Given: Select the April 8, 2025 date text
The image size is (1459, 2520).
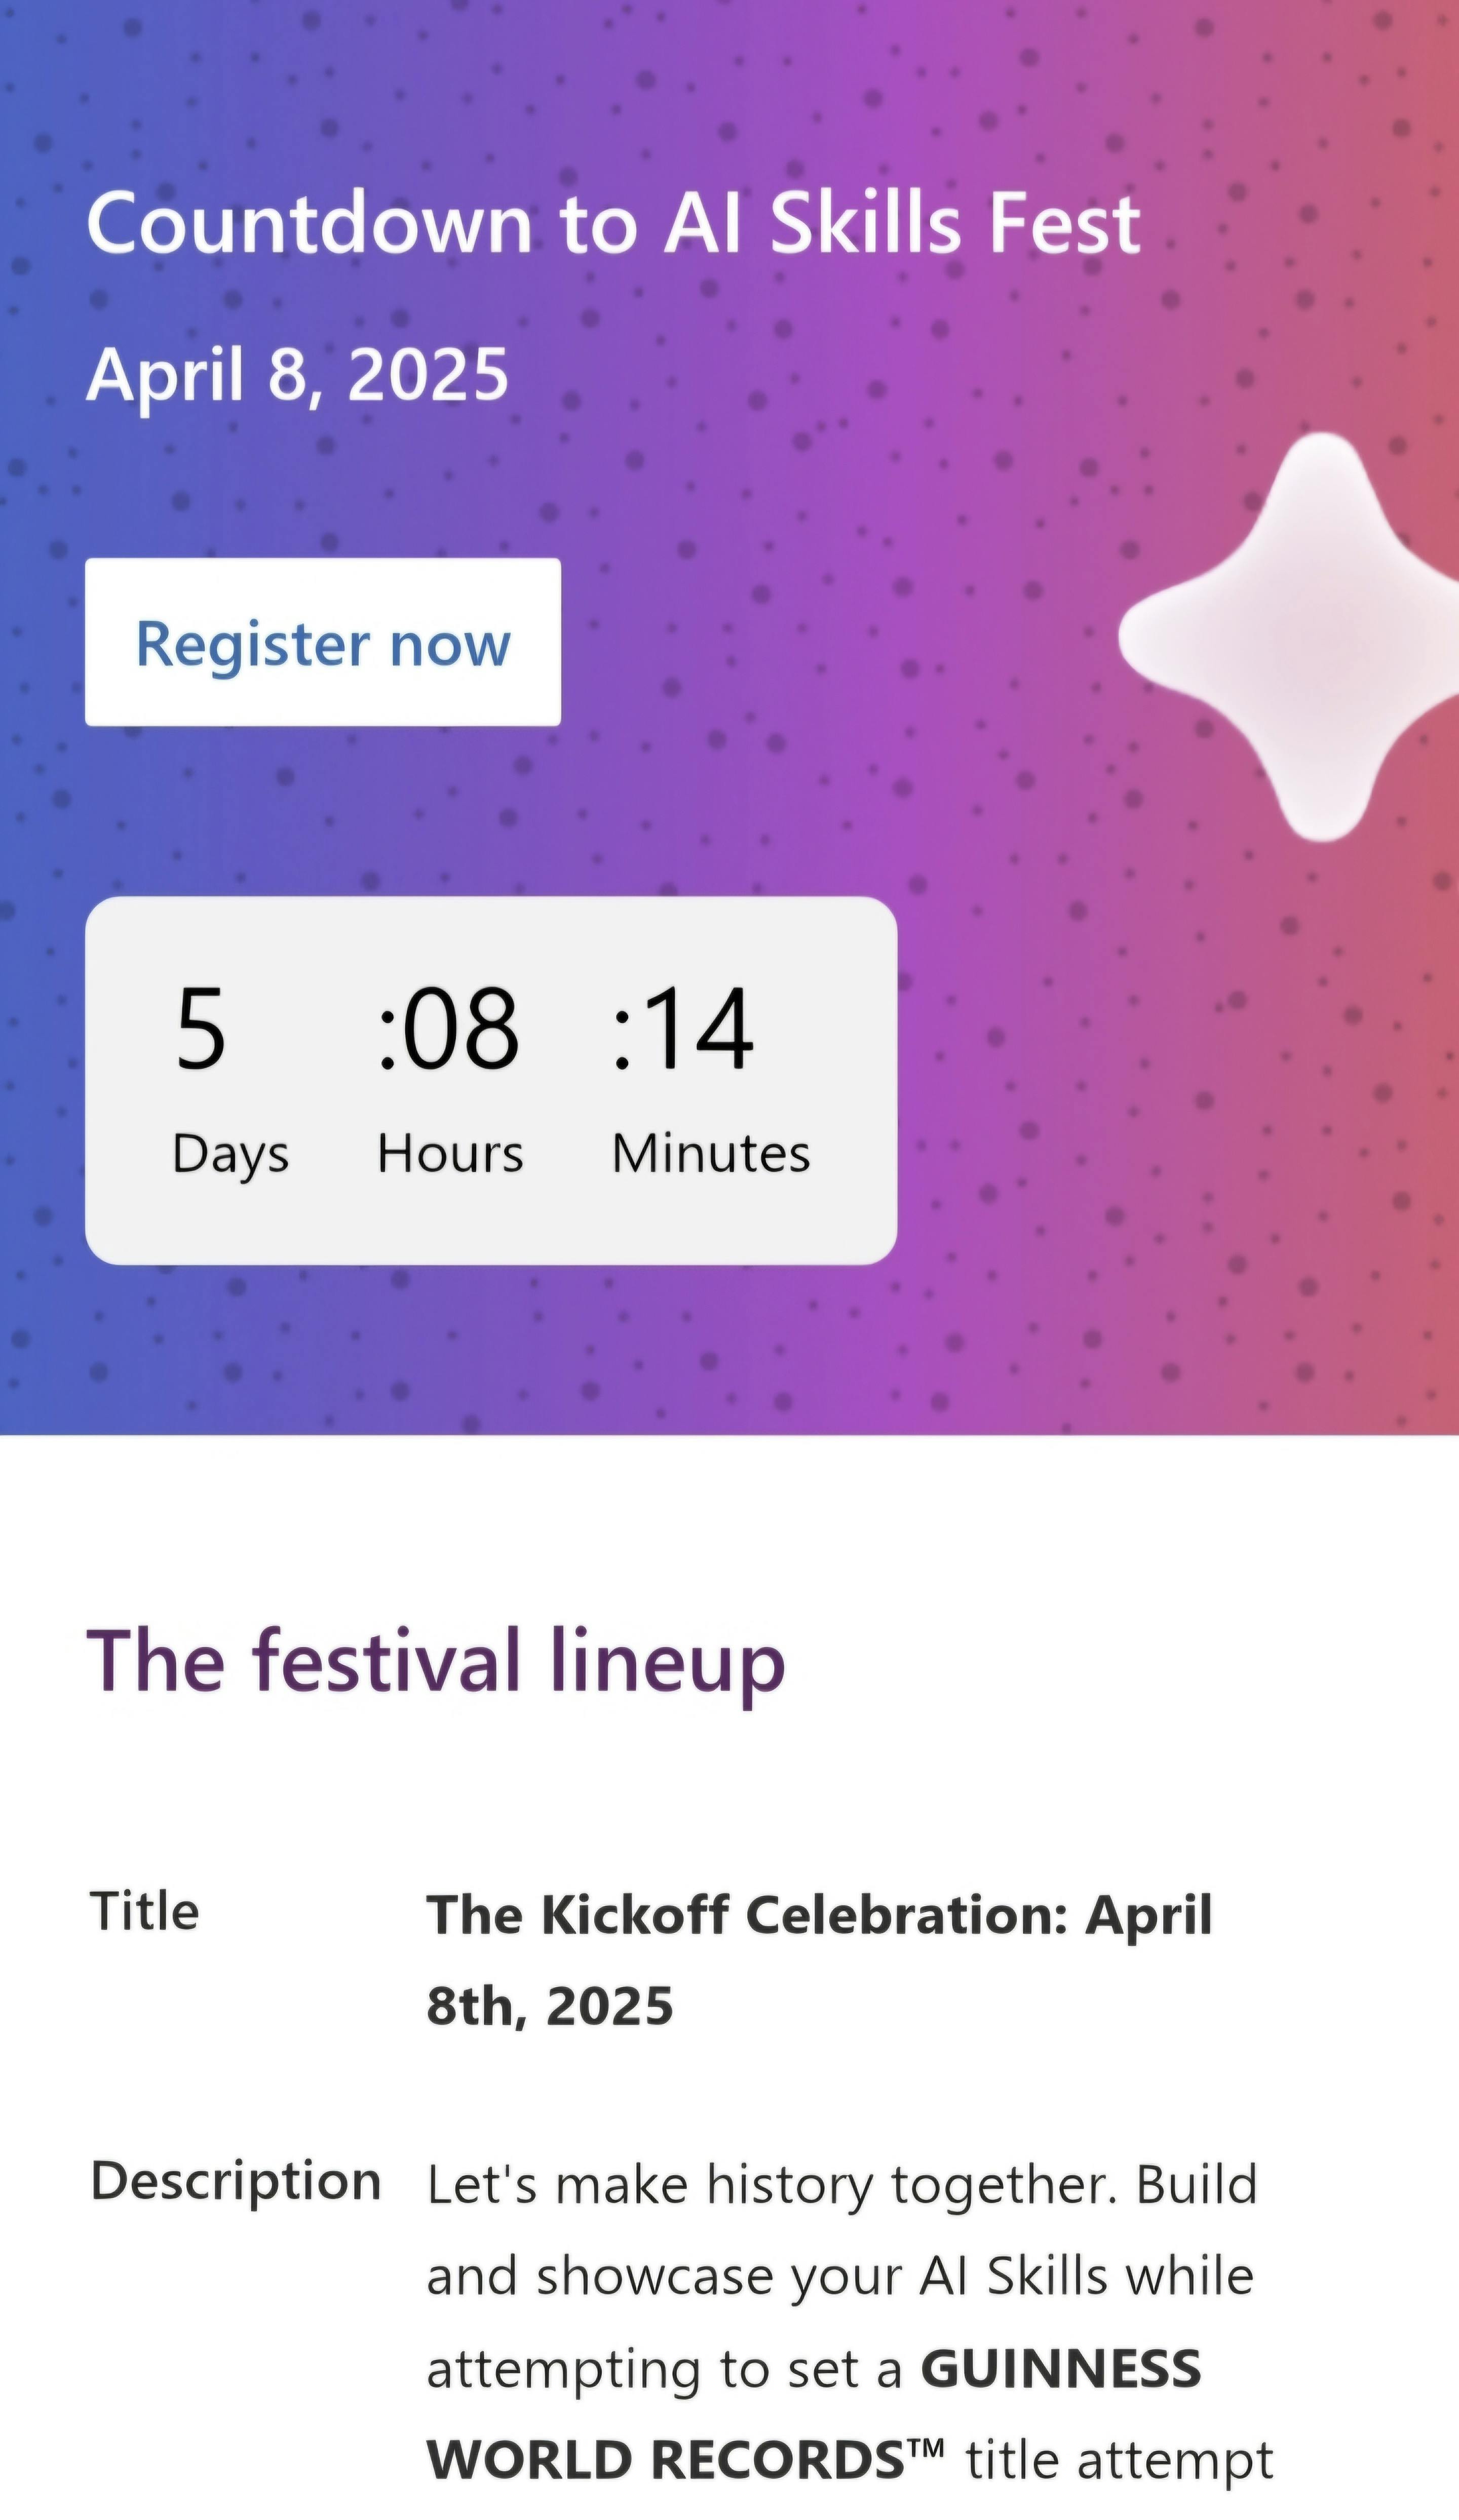Looking at the screenshot, I should pos(298,375).
